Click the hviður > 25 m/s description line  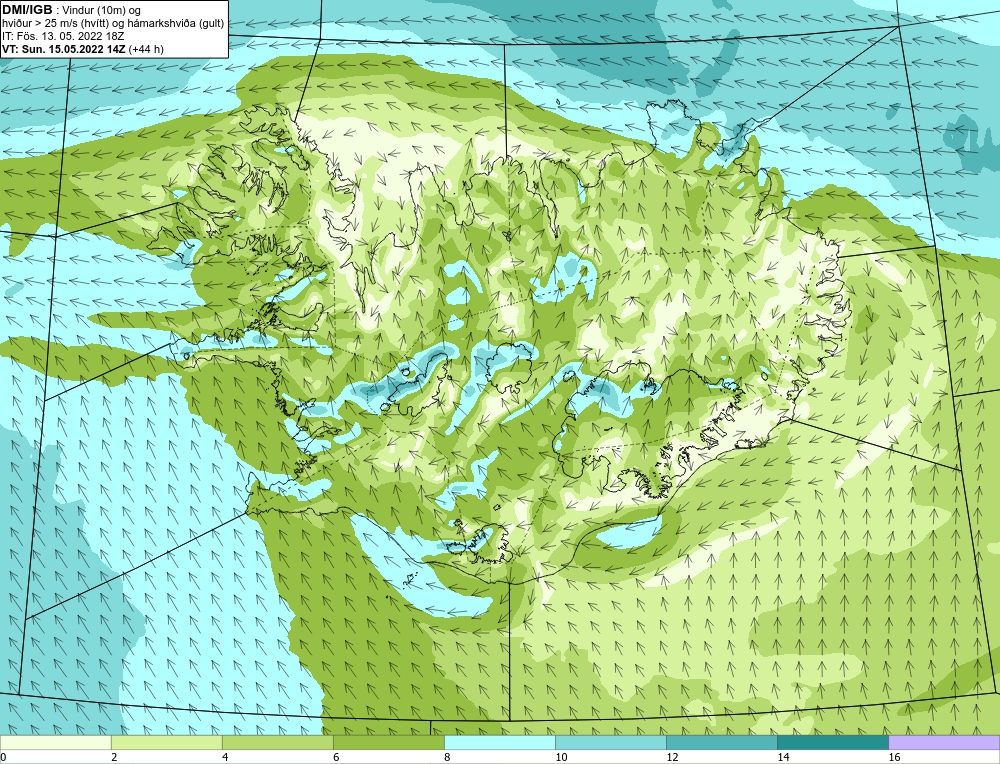tap(113, 23)
